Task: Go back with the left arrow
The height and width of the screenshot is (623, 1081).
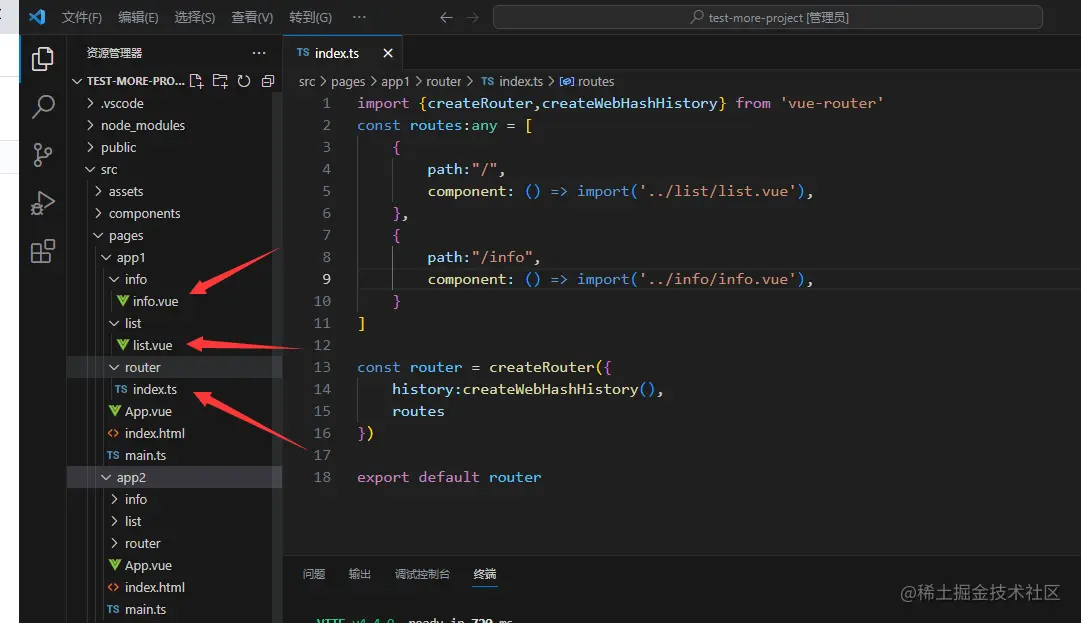Action: (446, 18)
